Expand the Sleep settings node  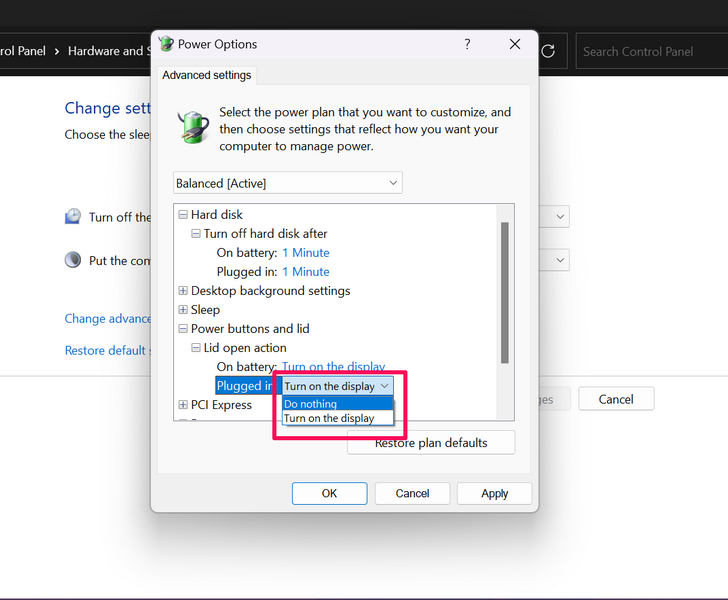pyautogui.click(x=183, y=310)
